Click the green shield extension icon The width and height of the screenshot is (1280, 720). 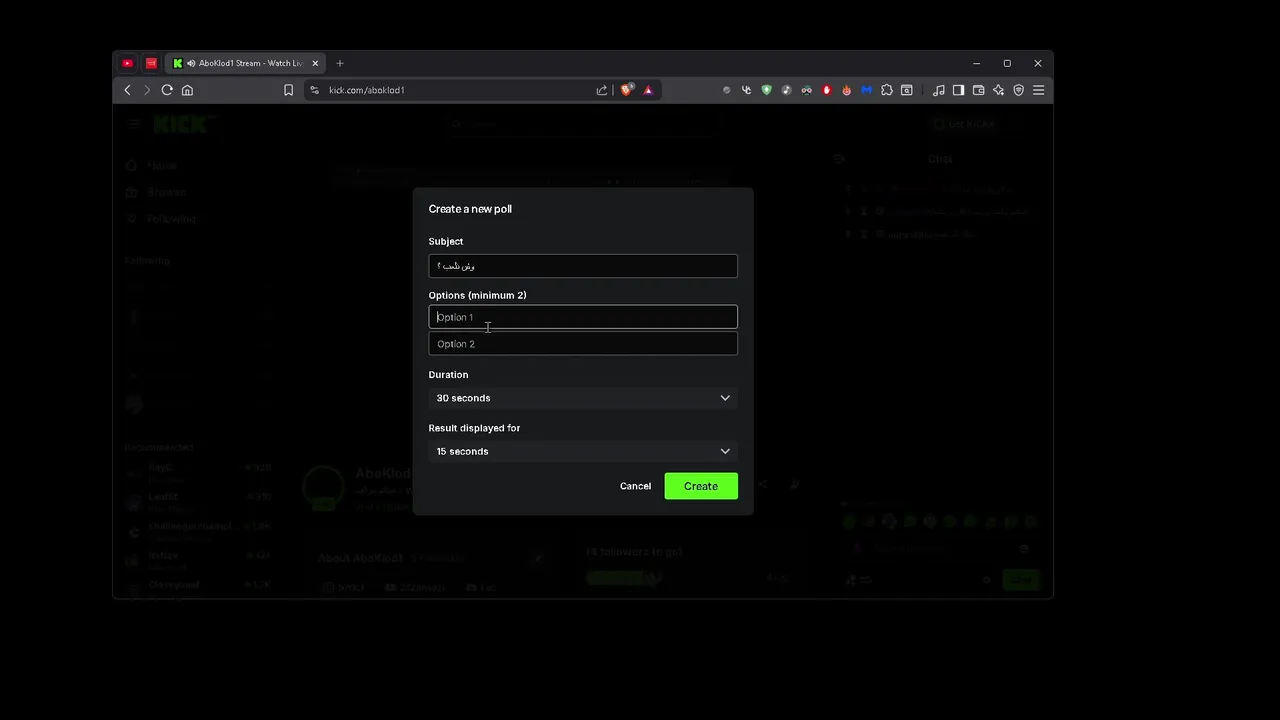[x=766, y=90]
